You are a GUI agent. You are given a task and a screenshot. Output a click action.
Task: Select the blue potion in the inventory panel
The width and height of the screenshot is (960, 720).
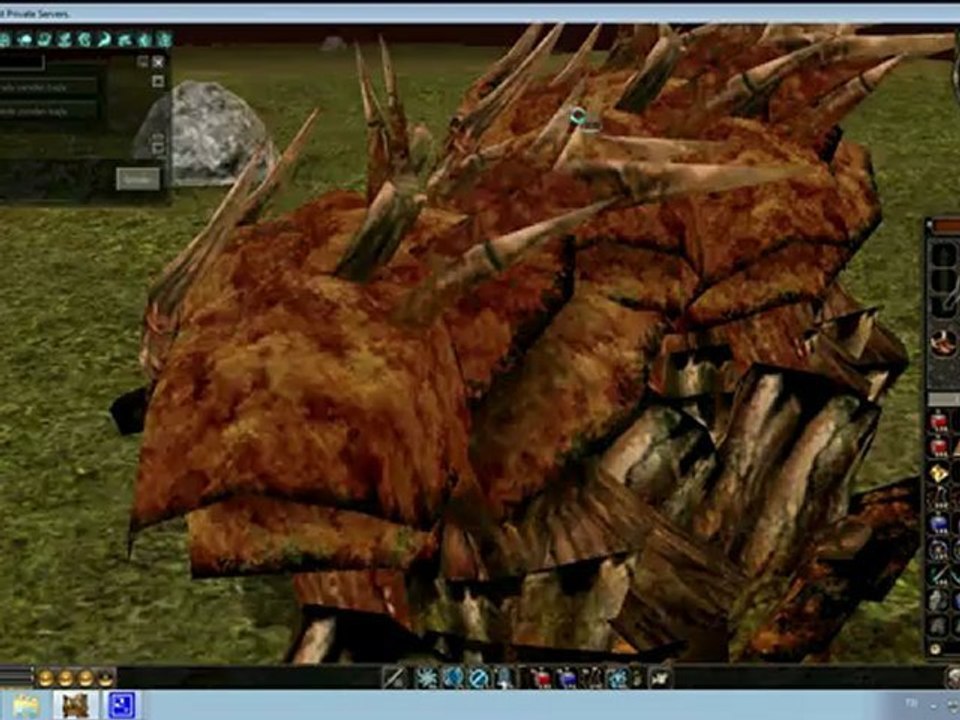939,524
